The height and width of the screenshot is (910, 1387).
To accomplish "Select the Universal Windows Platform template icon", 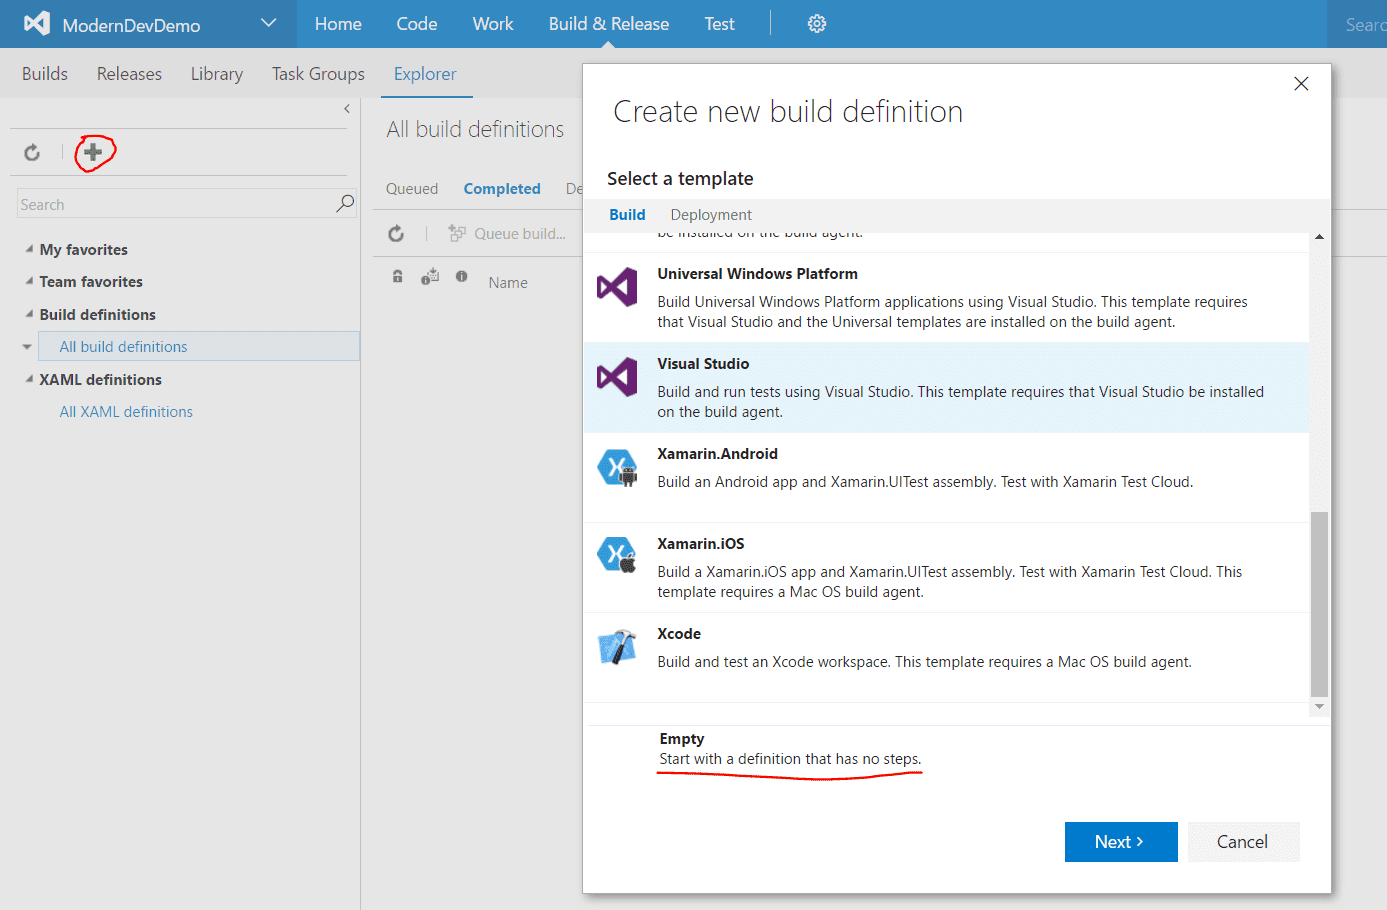I will 617,288.
